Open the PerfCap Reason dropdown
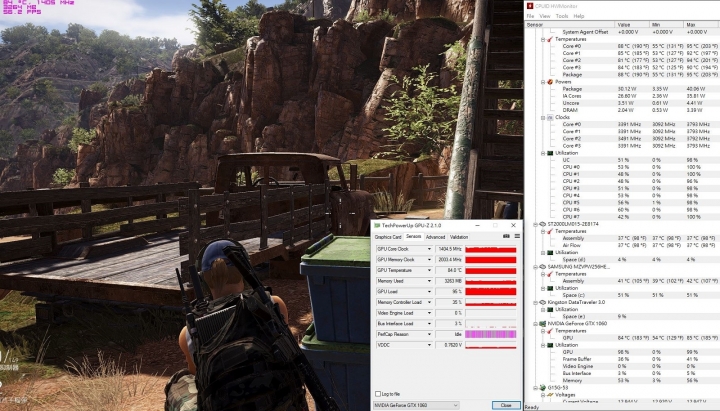 coord(429,334)
